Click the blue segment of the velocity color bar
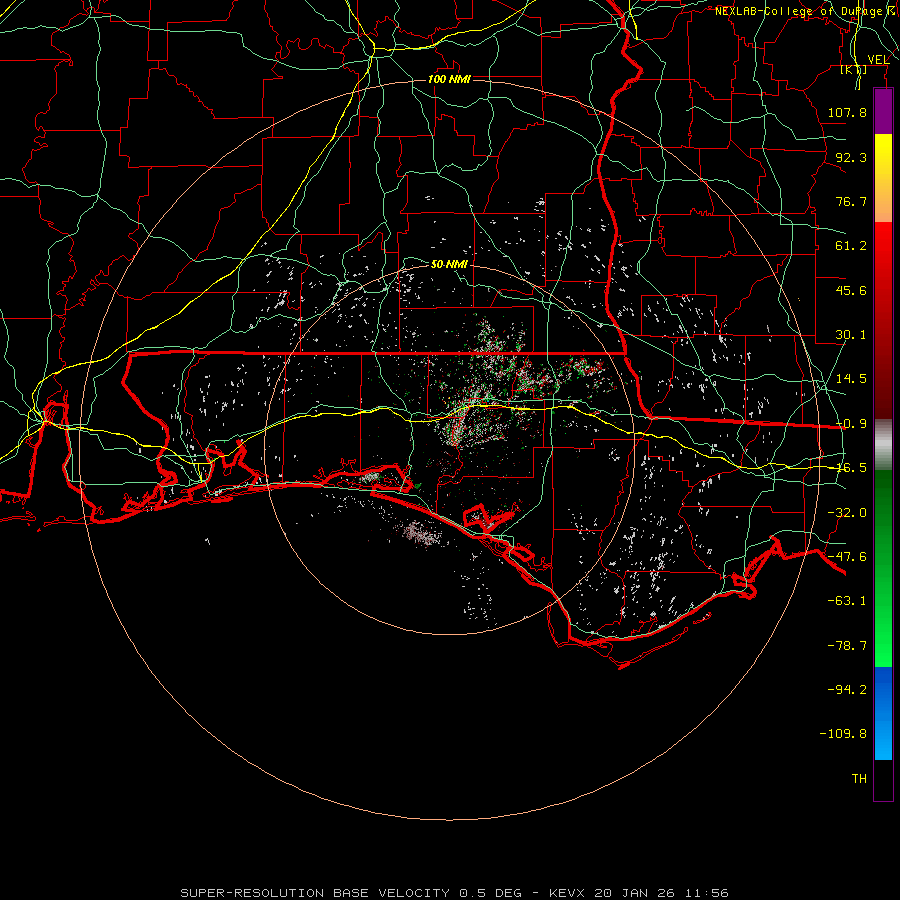This screenshot has width=900, height=900. coord(883,713)
